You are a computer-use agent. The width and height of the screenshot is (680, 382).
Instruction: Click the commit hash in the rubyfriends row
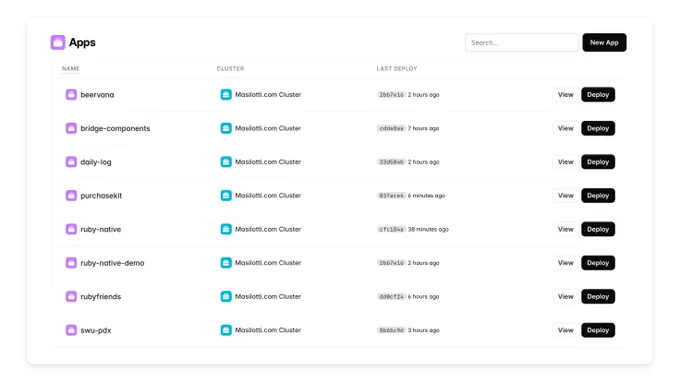coord(391,297)
